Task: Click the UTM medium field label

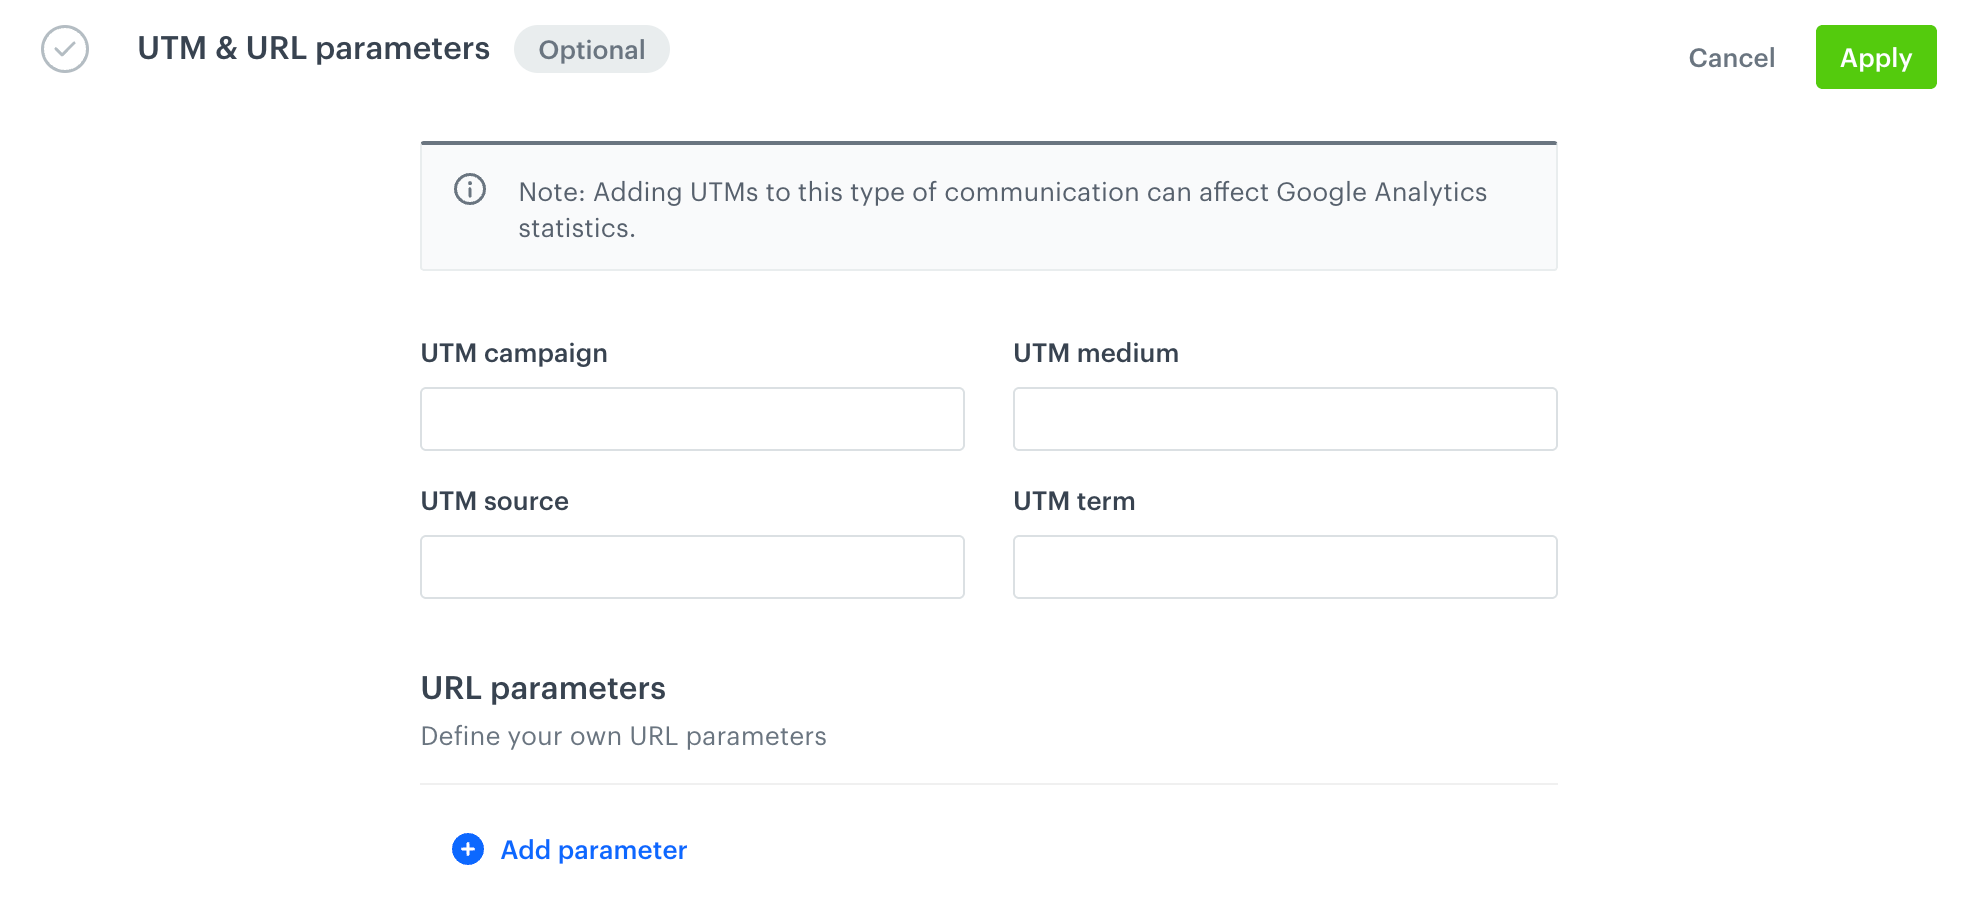Action: tap(1095, 352)
